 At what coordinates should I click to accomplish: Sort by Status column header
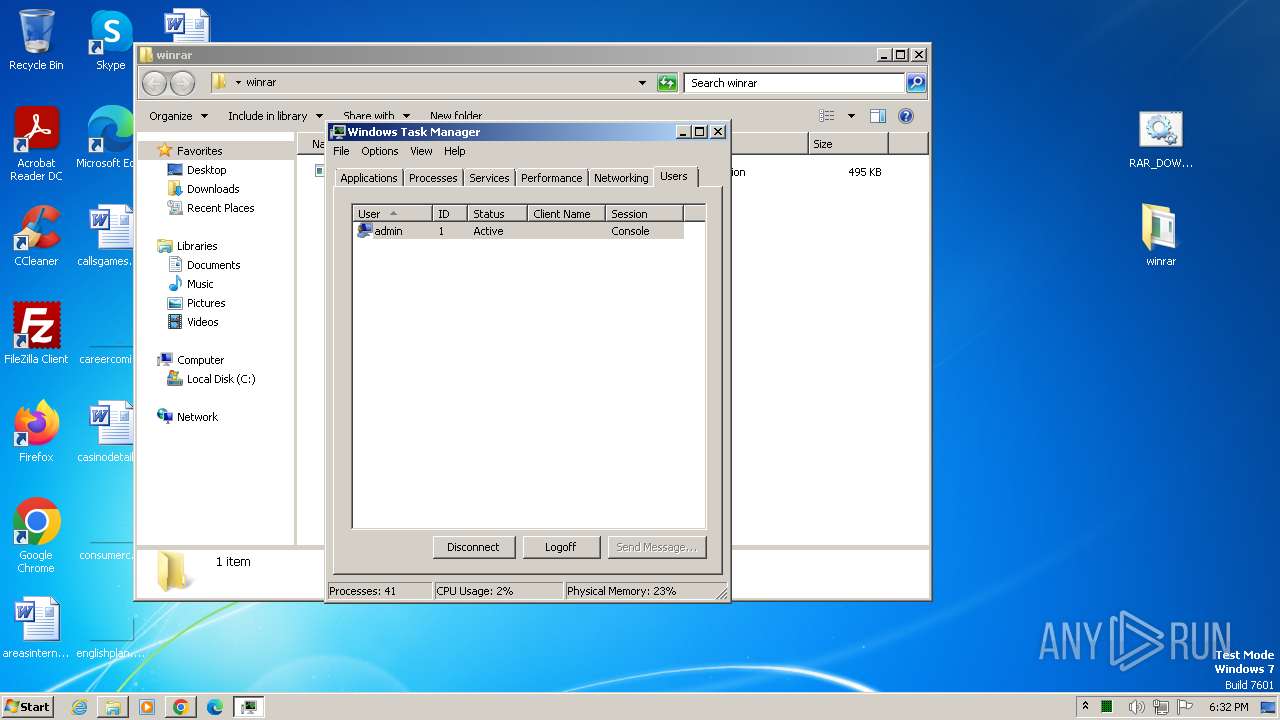497,213
